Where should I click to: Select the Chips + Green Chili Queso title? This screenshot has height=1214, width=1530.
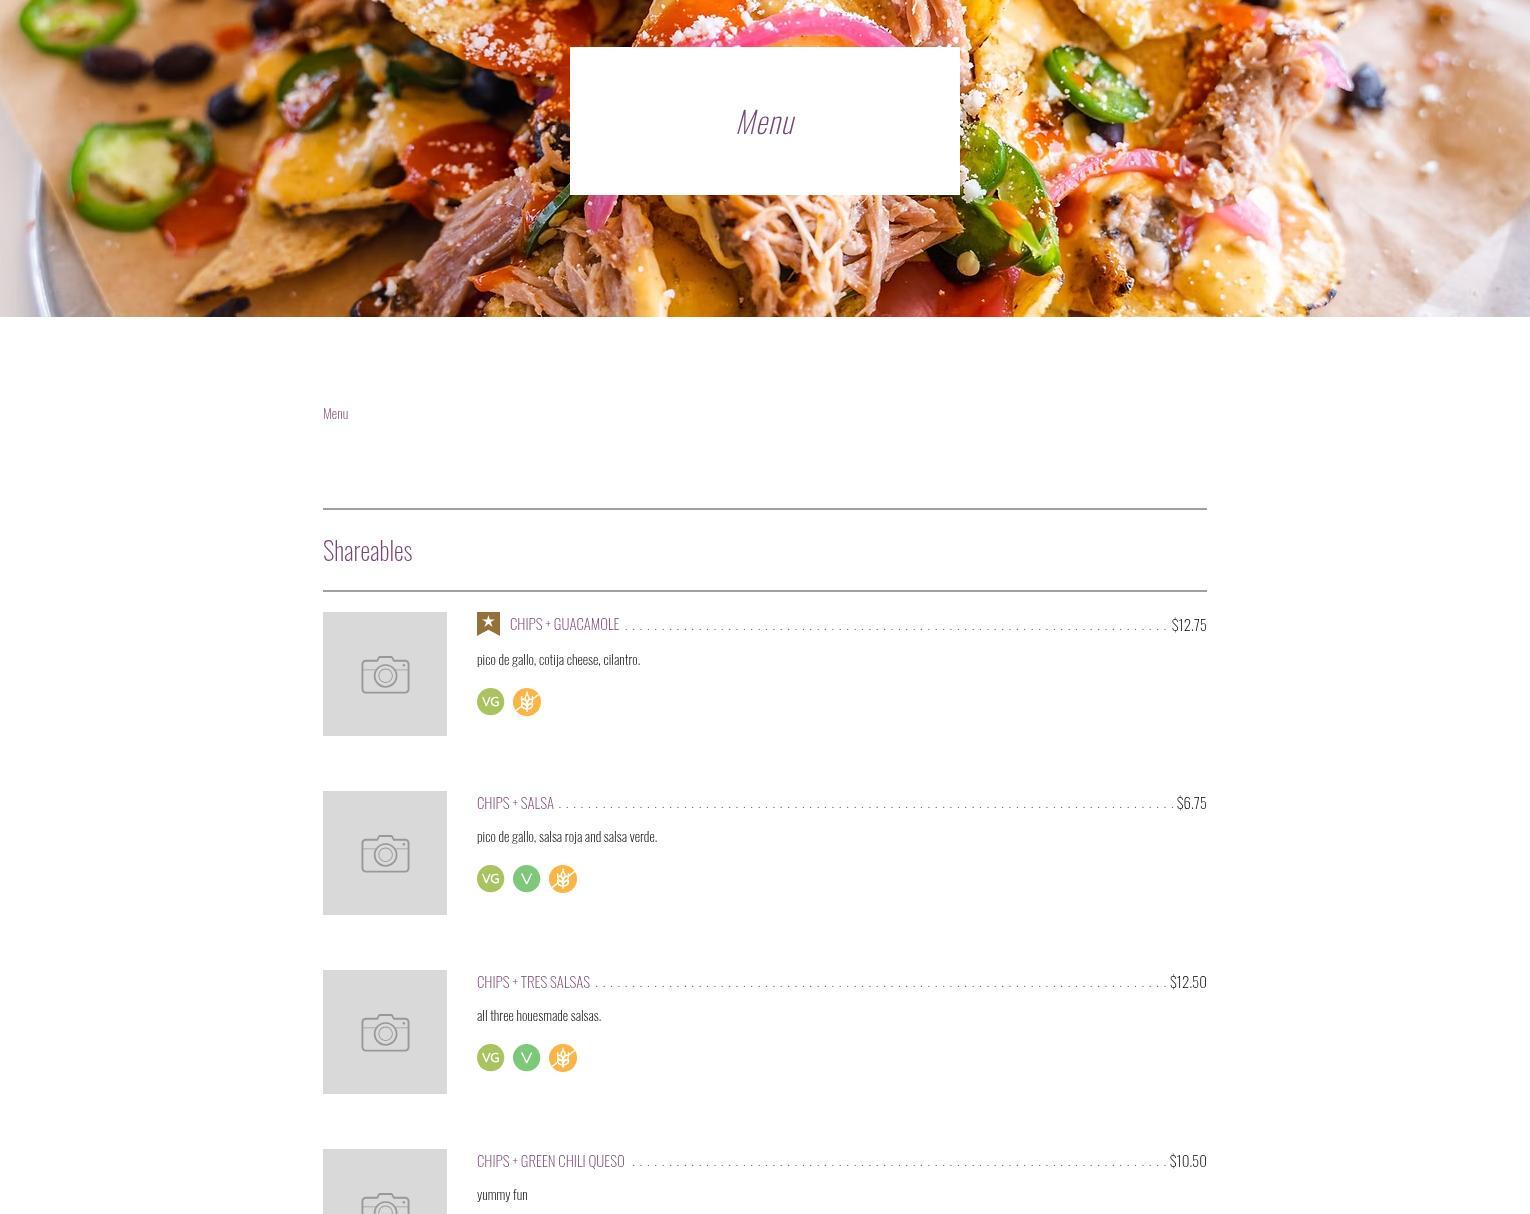tap(550, 1161)
